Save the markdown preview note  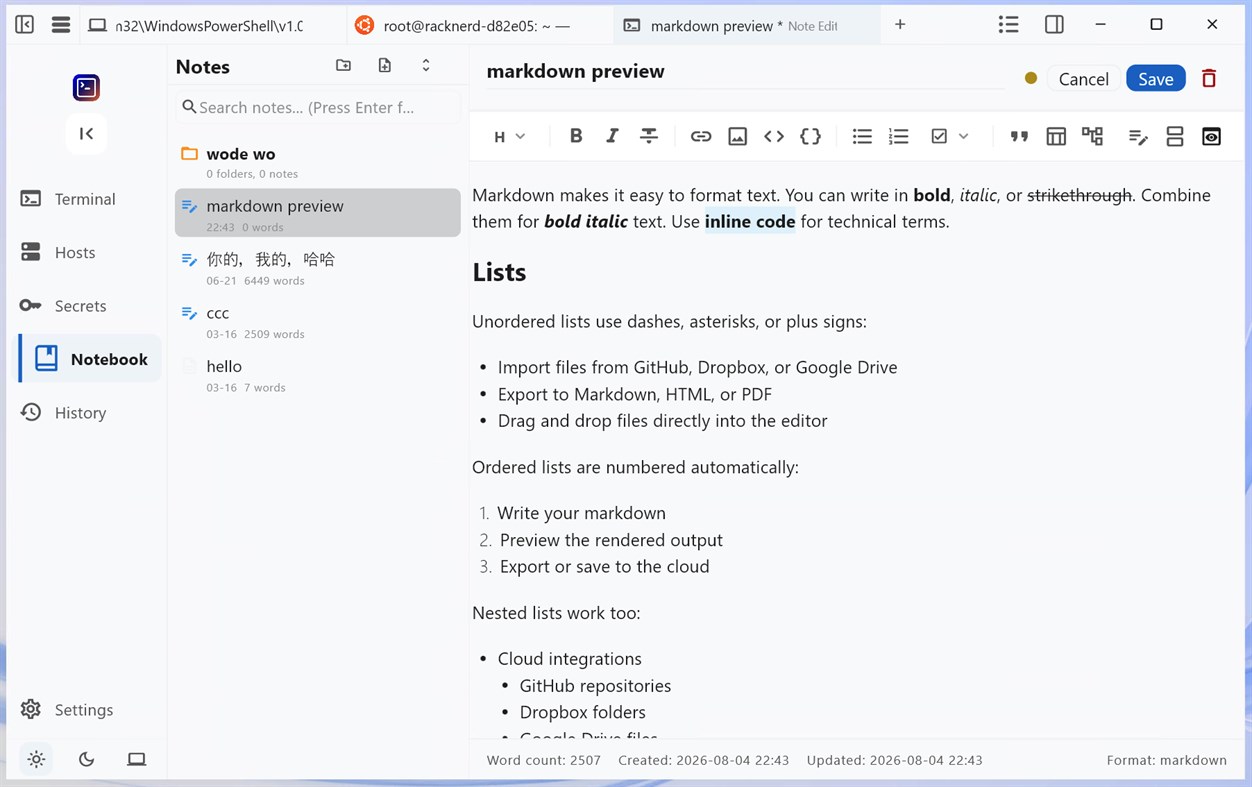(1156, 79)
